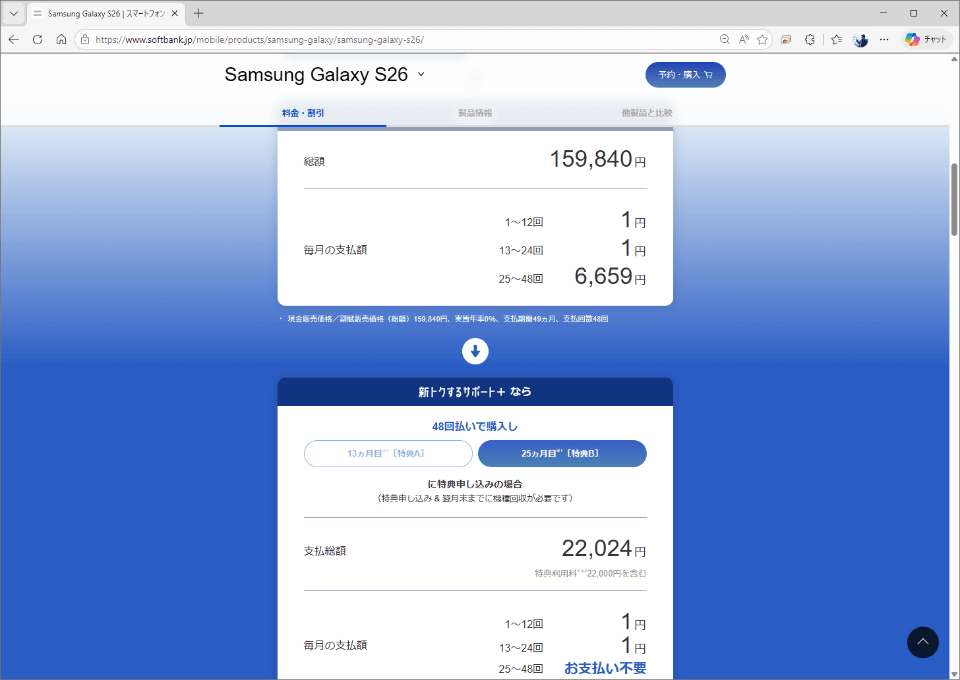The image size is (960, 680).
Task: Click the vertical scrollbar thumb
Action: tap(954, 200)
